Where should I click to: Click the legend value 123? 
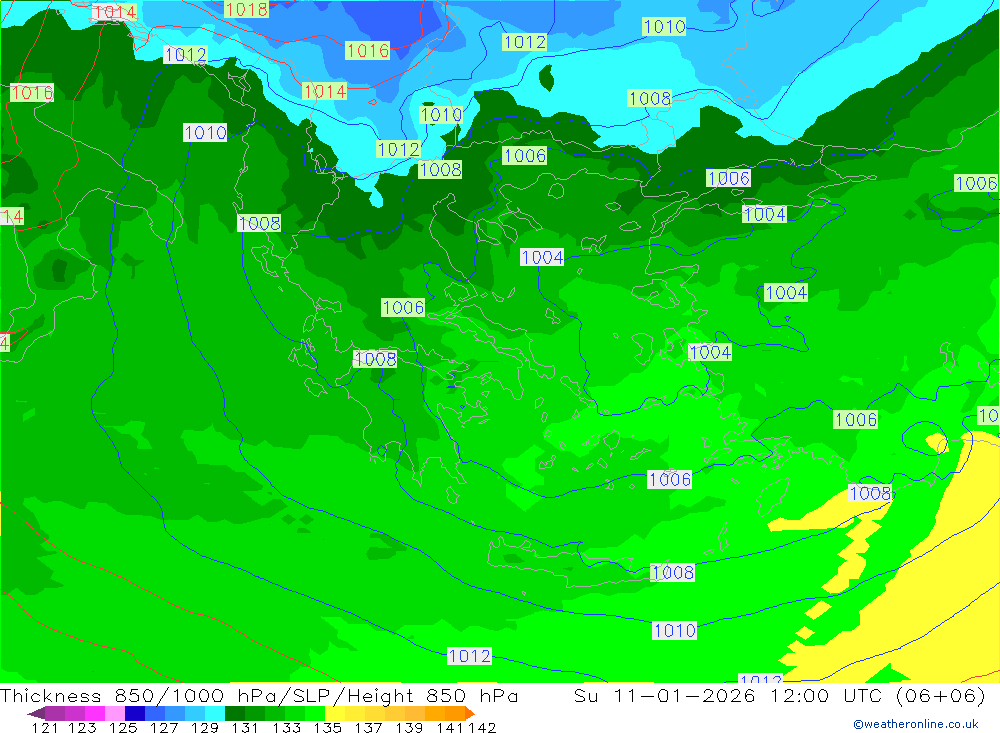click(x=82, y=727)
